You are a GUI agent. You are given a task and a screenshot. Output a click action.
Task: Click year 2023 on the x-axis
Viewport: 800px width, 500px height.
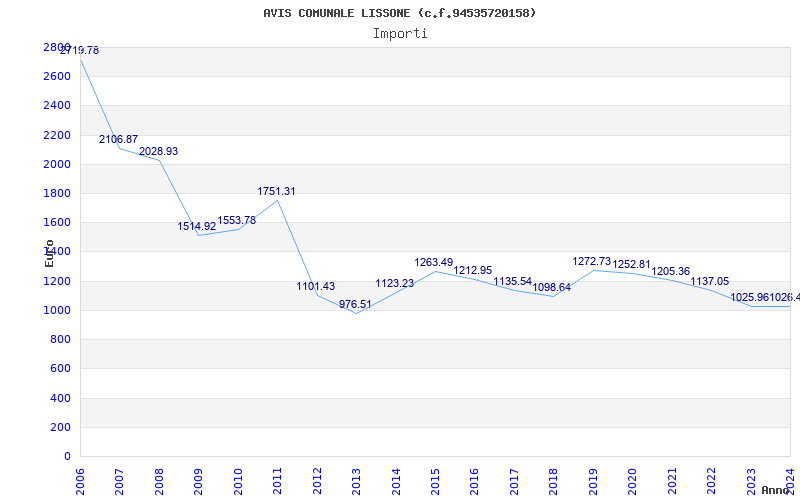click(750, 478)
